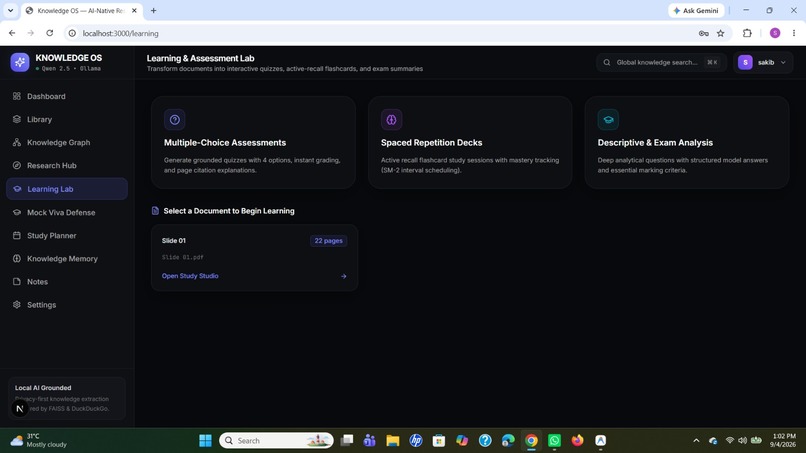The image size is (806, 453).
Task: Expand the sakib user menu chevron
Action: tap(783, 62)
